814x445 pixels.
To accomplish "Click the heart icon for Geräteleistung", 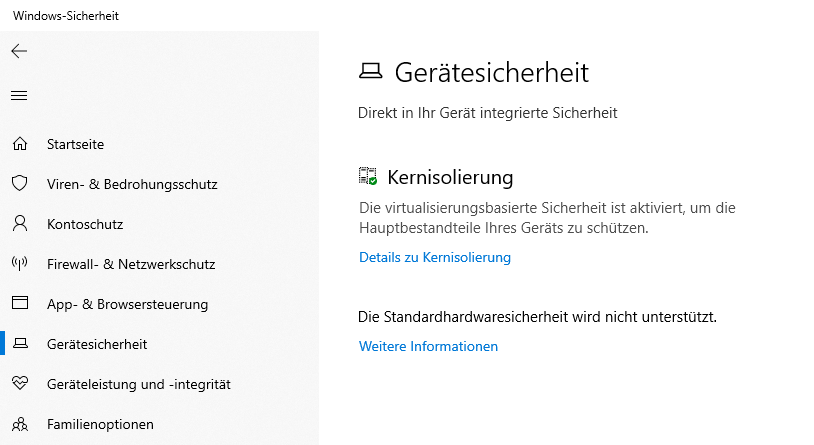I will [x=19, y=383].
